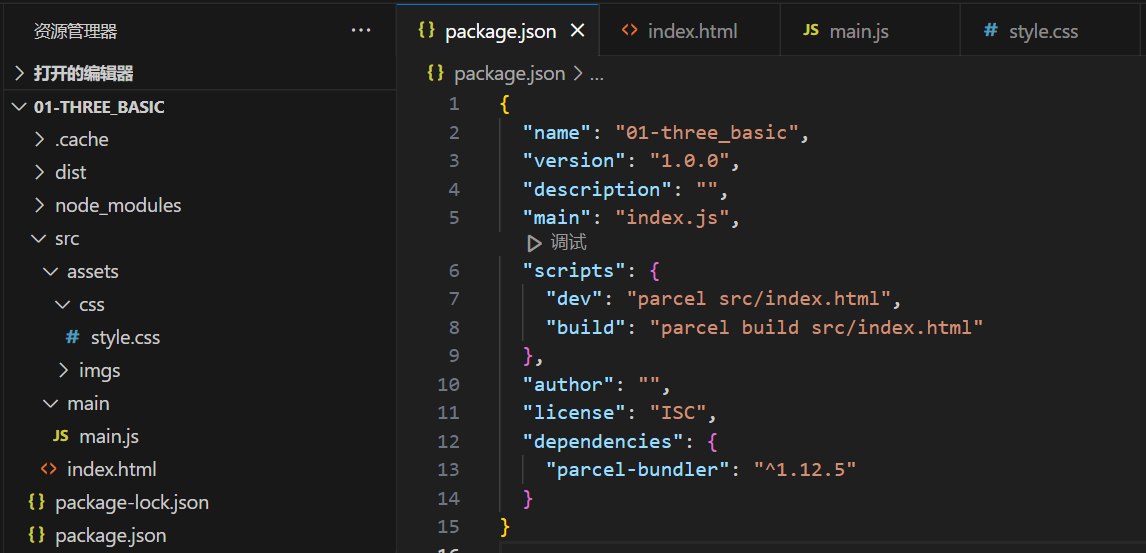Switch to the index.html editor tab

(692, 31)
